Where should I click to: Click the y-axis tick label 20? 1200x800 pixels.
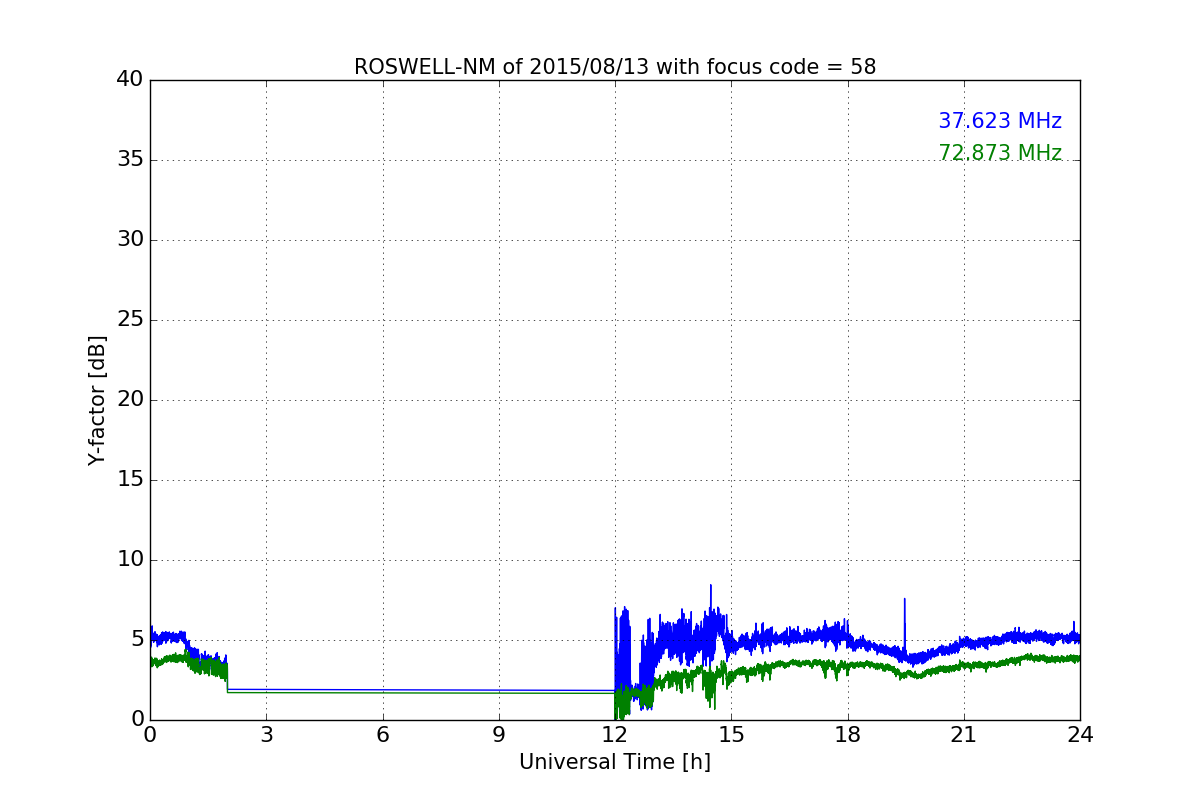[x=130, y=400]
